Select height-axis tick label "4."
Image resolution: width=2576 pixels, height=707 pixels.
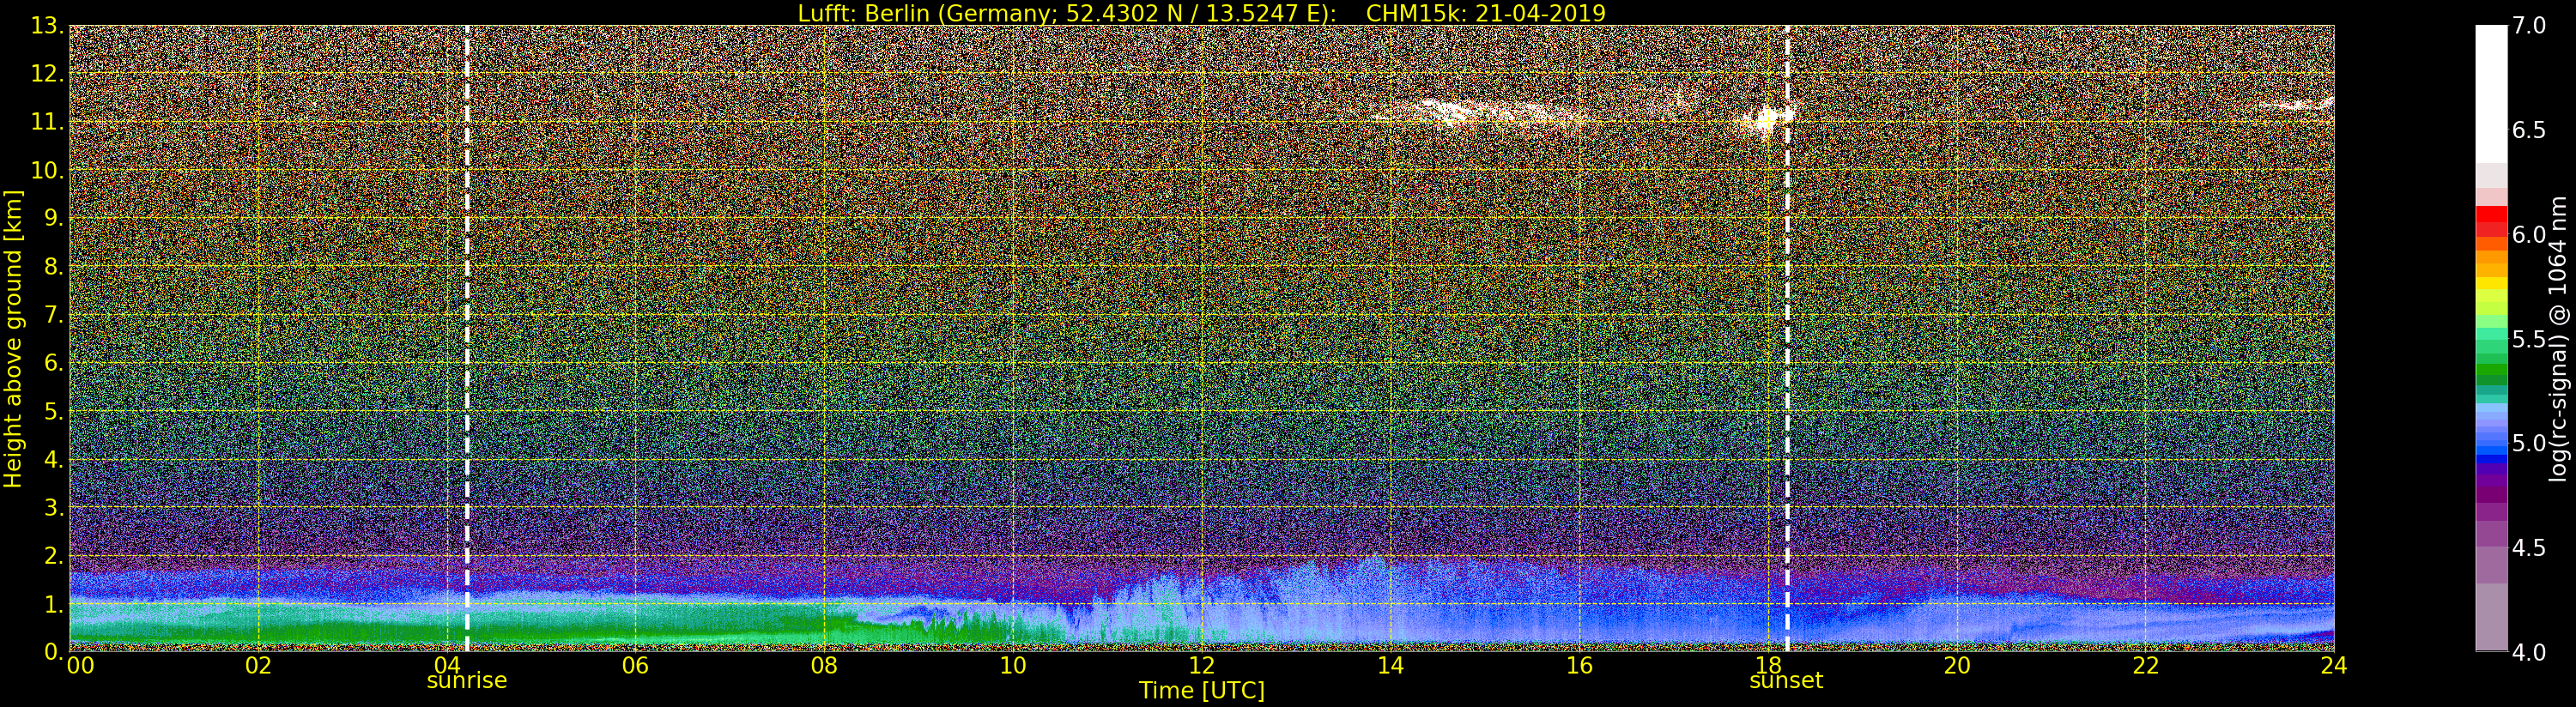pyautogui.click(x=54, y=460)
